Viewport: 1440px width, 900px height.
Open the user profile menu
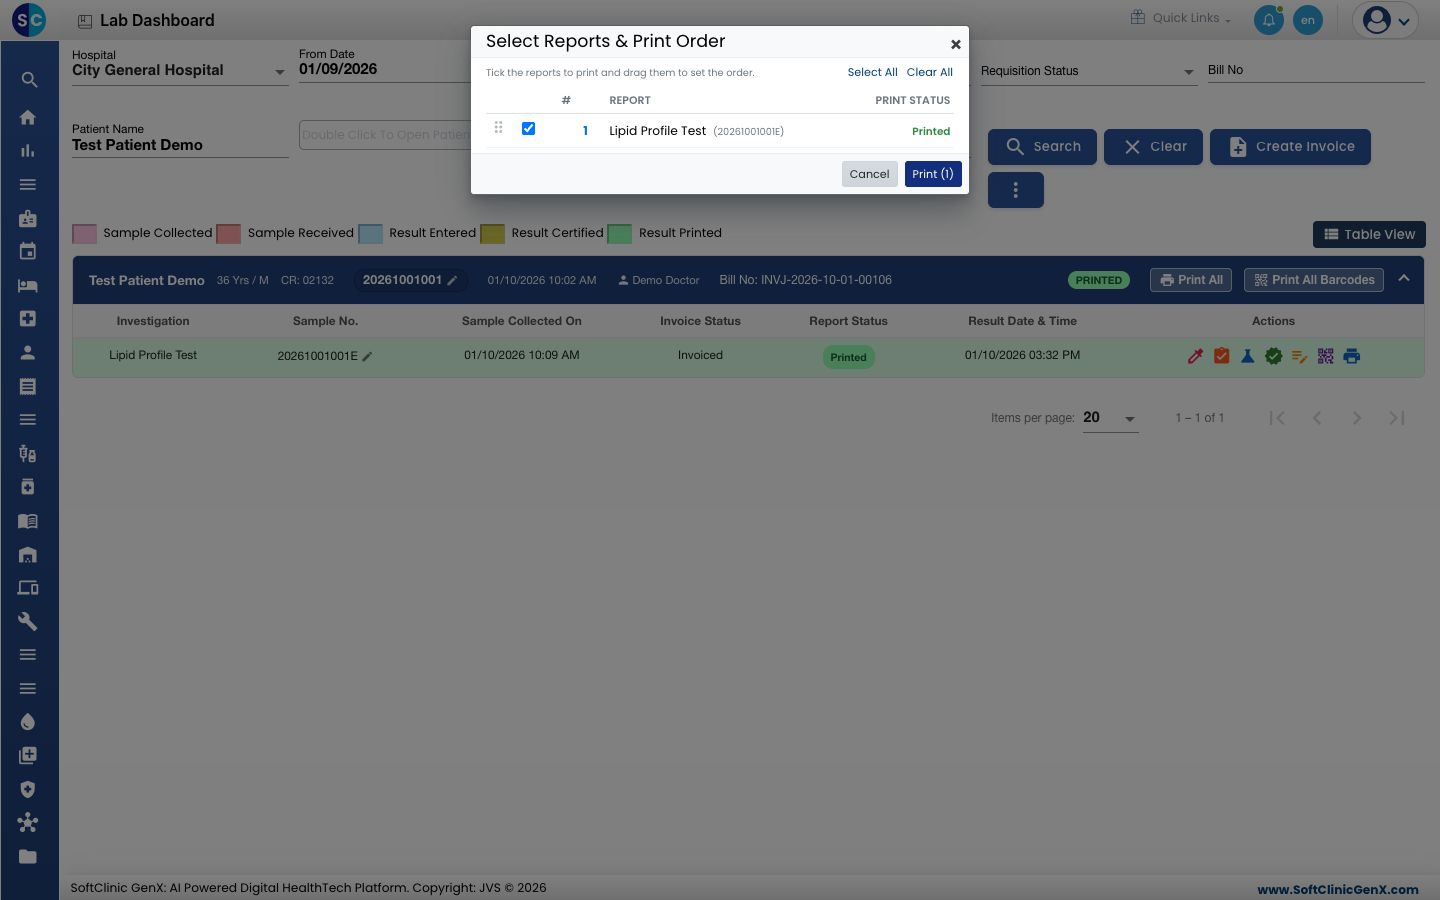(x=1385, y=20)
